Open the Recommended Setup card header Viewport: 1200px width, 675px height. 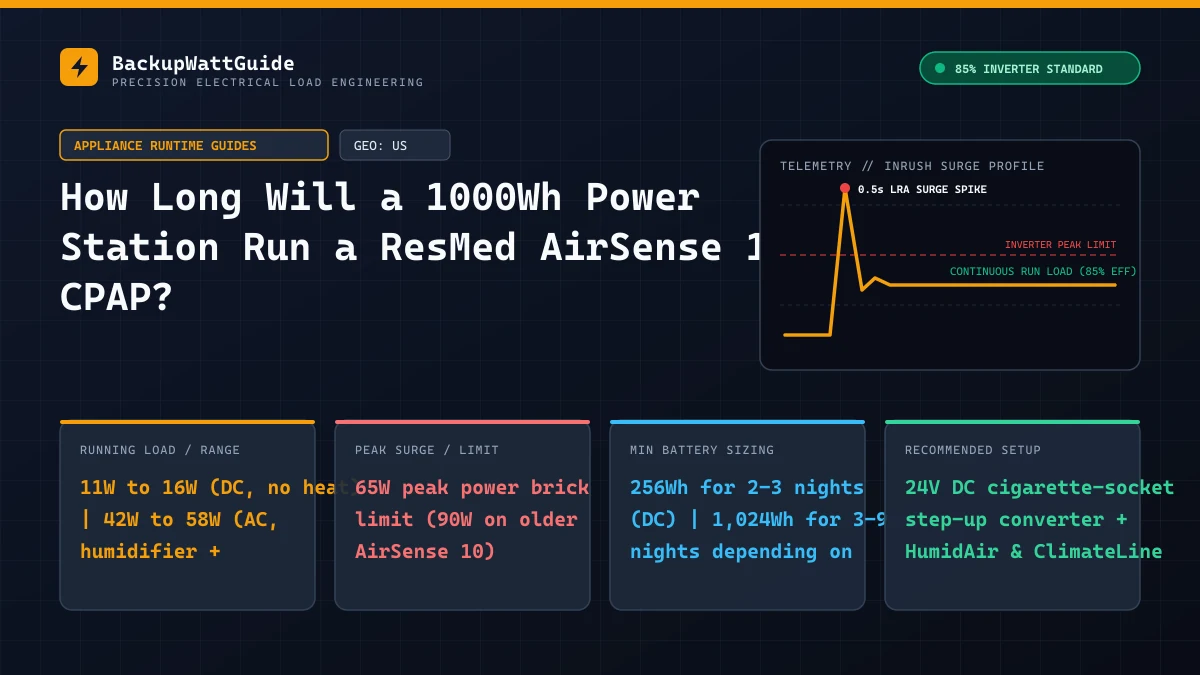click(973, 450)
